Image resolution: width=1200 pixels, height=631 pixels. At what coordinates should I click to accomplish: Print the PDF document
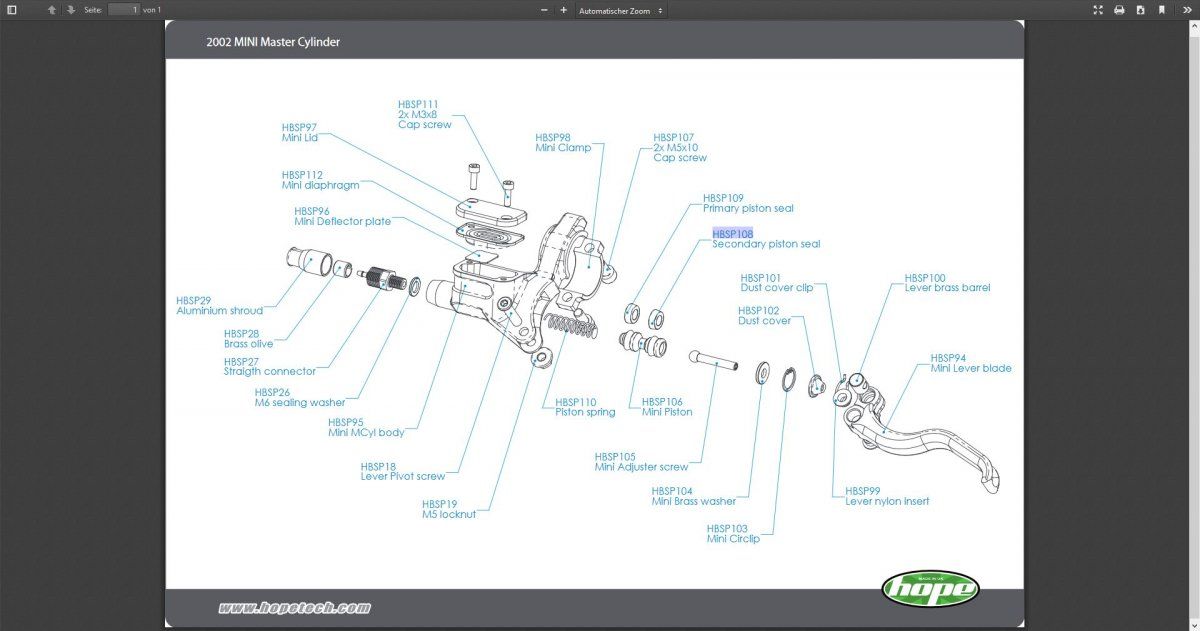[1119, 10]
